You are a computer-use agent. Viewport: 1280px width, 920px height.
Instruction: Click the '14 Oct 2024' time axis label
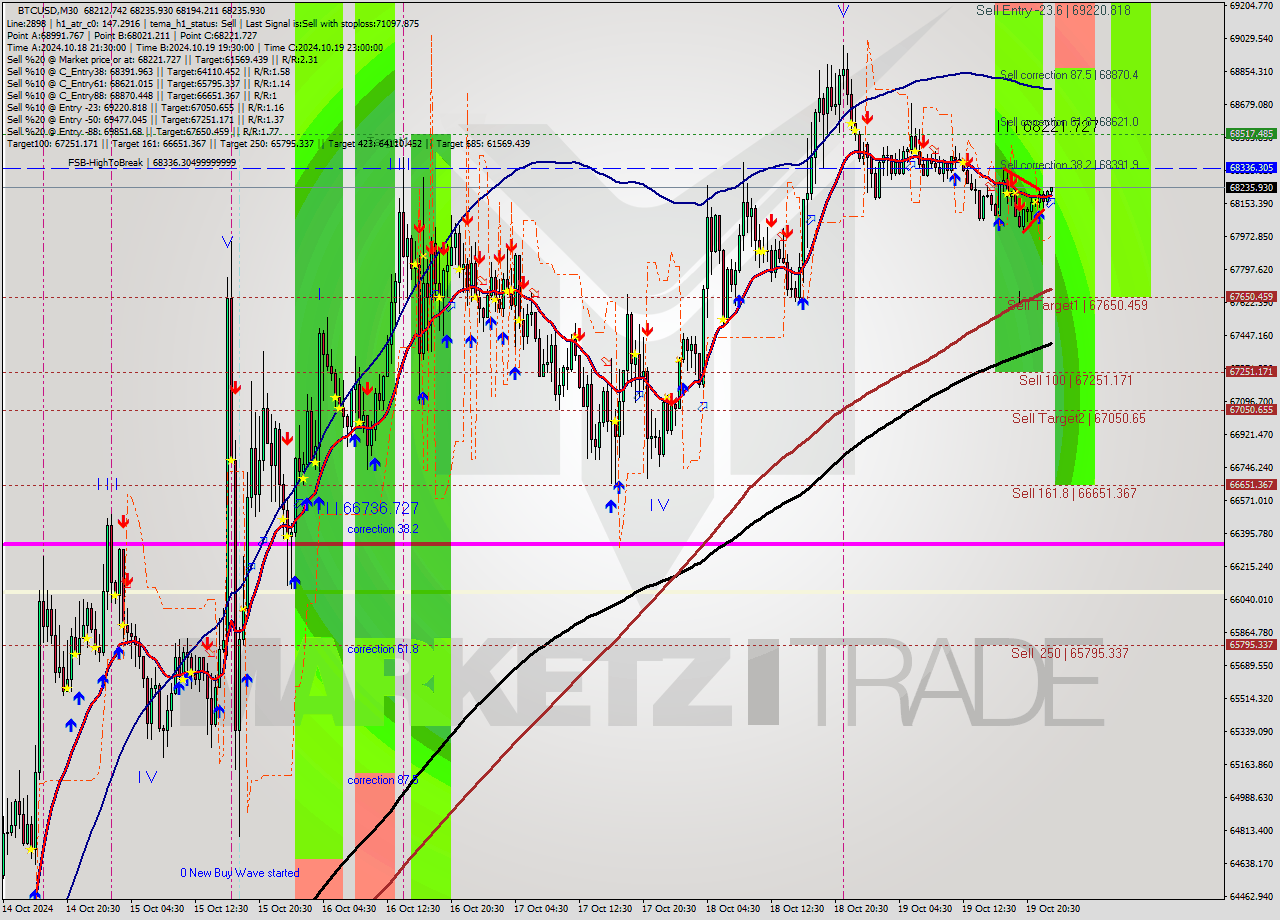point(28,909)
